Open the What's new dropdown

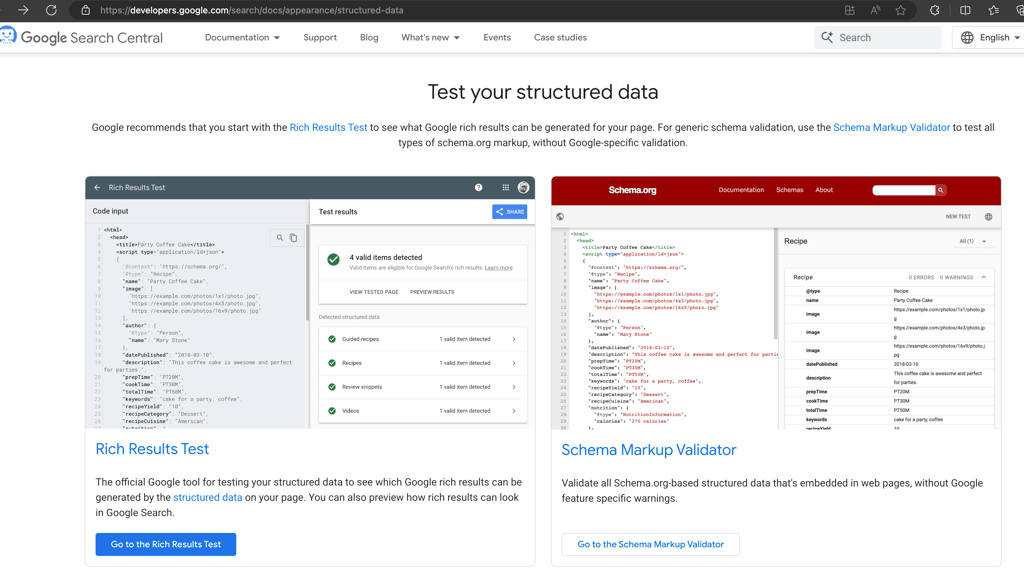click(430, 38)
